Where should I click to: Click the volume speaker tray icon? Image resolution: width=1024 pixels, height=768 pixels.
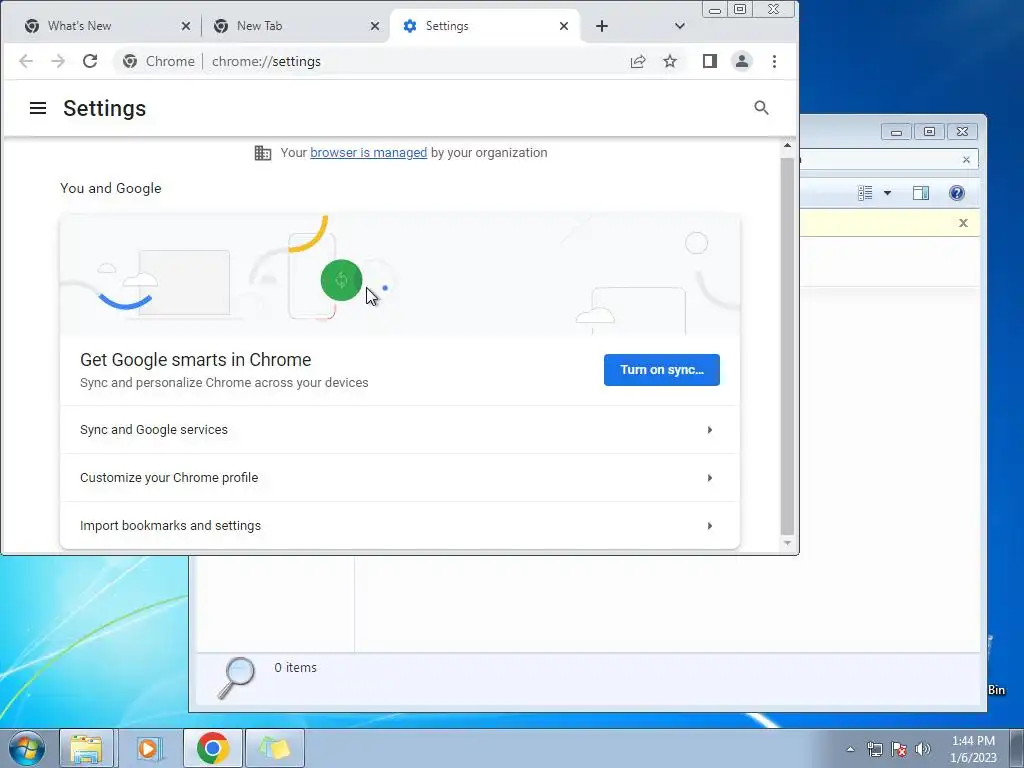pyautogui.click(x=923, y=749)
